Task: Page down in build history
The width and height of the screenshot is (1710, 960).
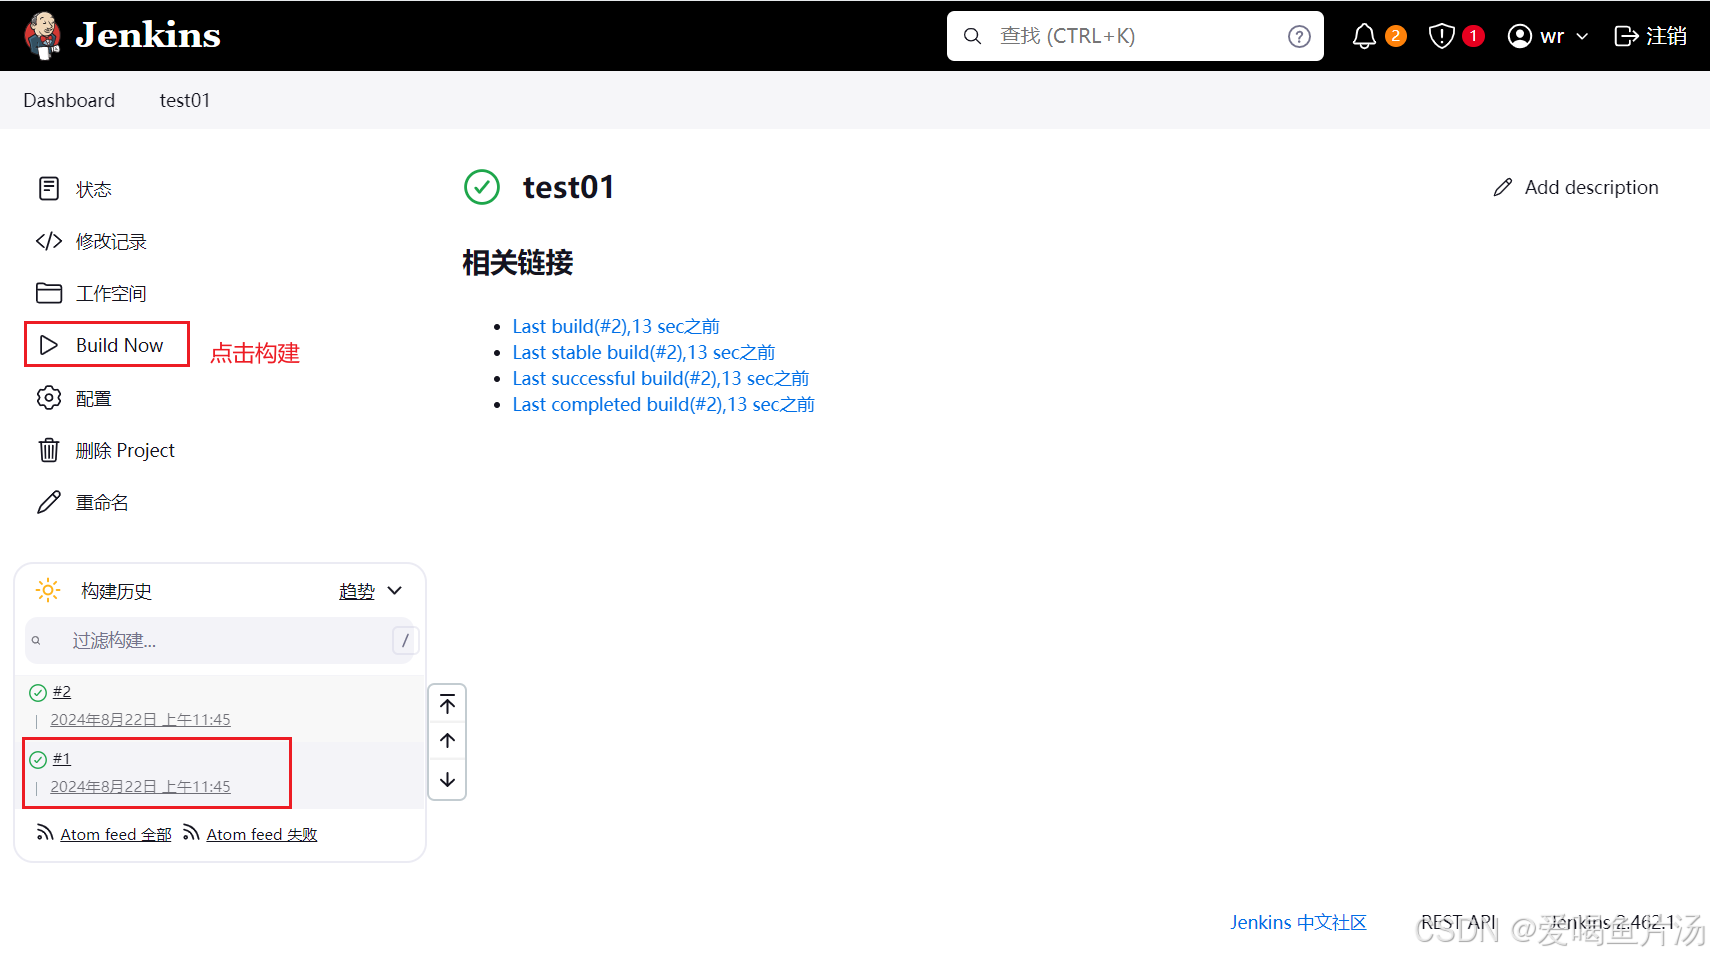Action: pos(448,779)
